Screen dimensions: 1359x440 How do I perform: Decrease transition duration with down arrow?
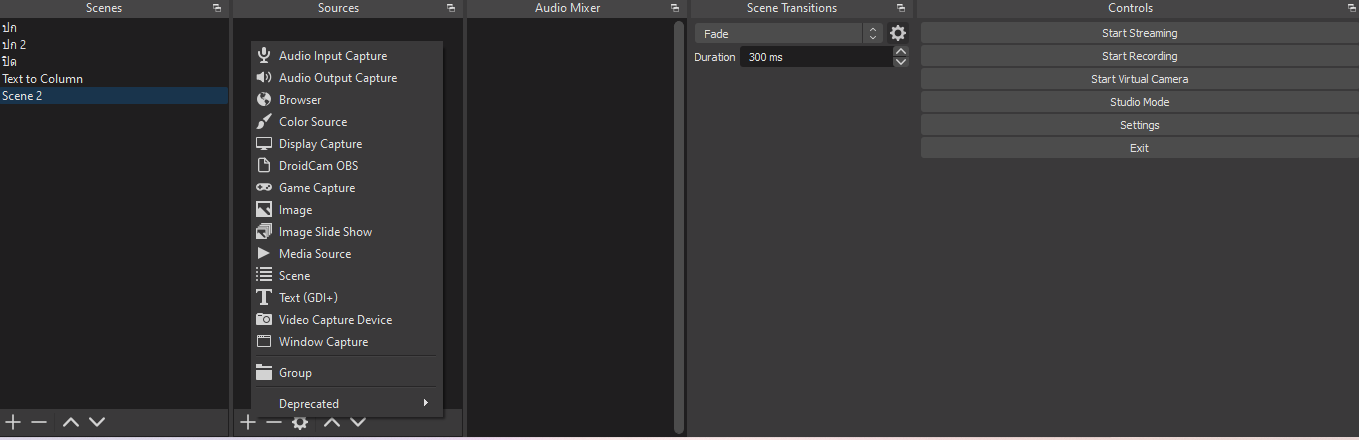901,62
